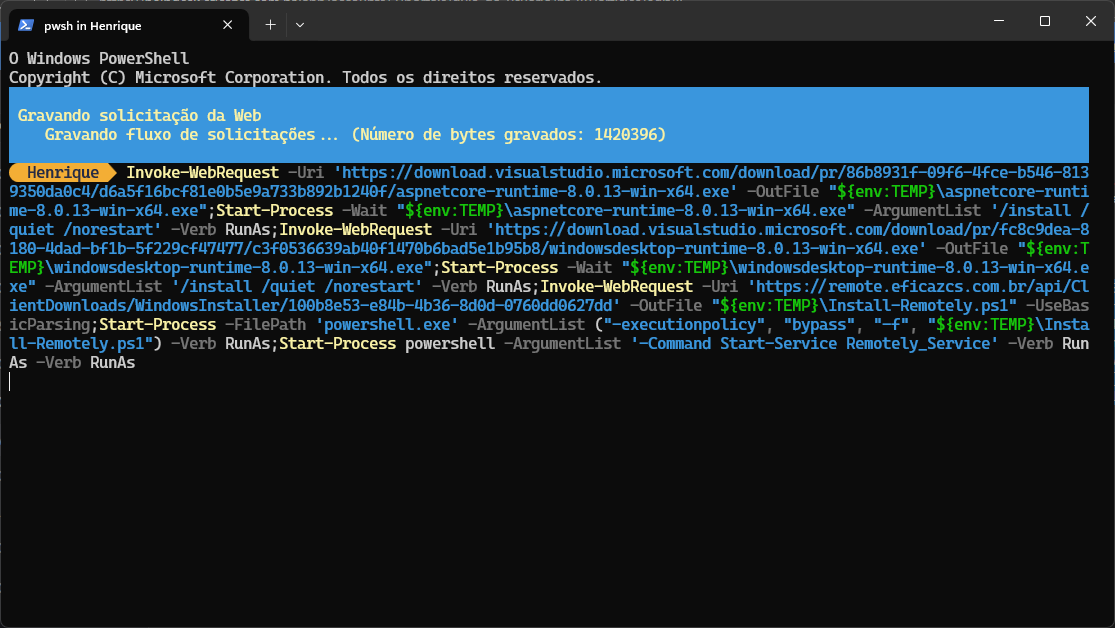Click the Copyright Microsoft Corporation line
Screen dimensions: 1115x628
pyautogui.click(x=305, y=77)
